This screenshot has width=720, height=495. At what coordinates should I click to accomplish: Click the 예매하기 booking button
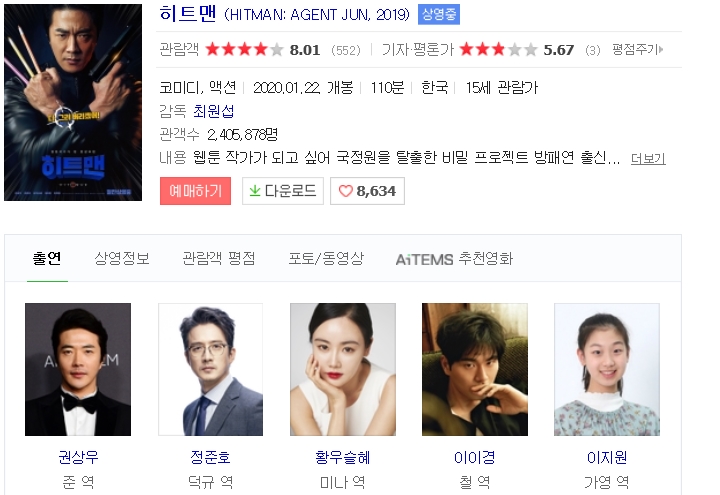coord(196,191)
